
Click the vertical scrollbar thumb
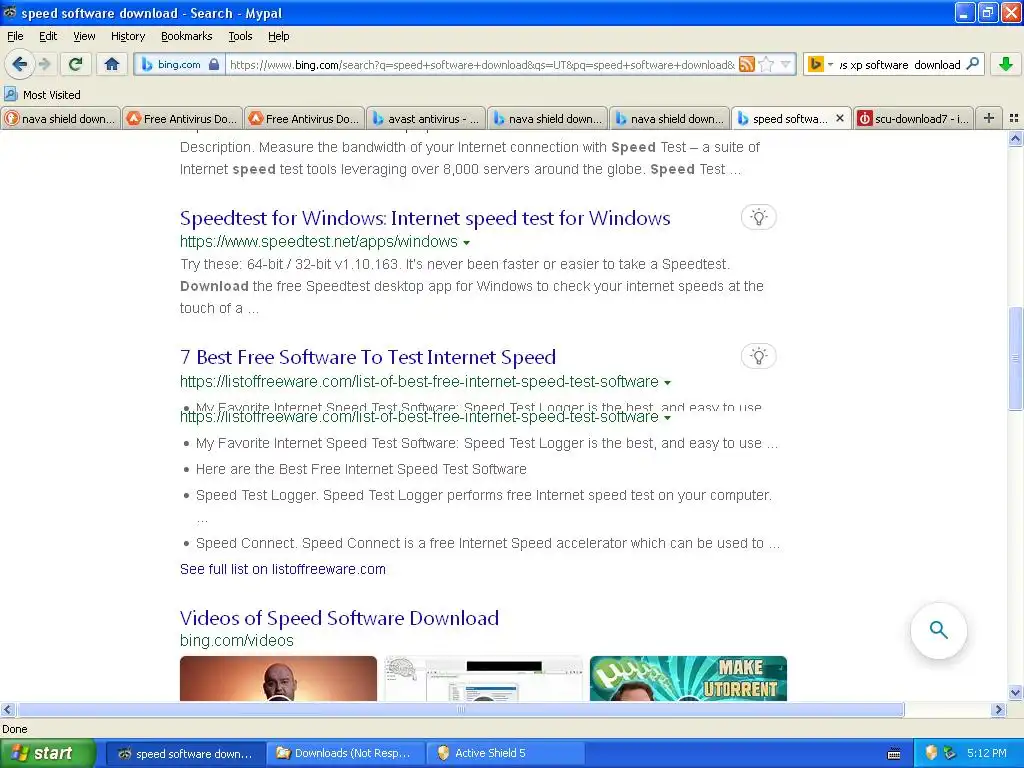coord(1015,359)
